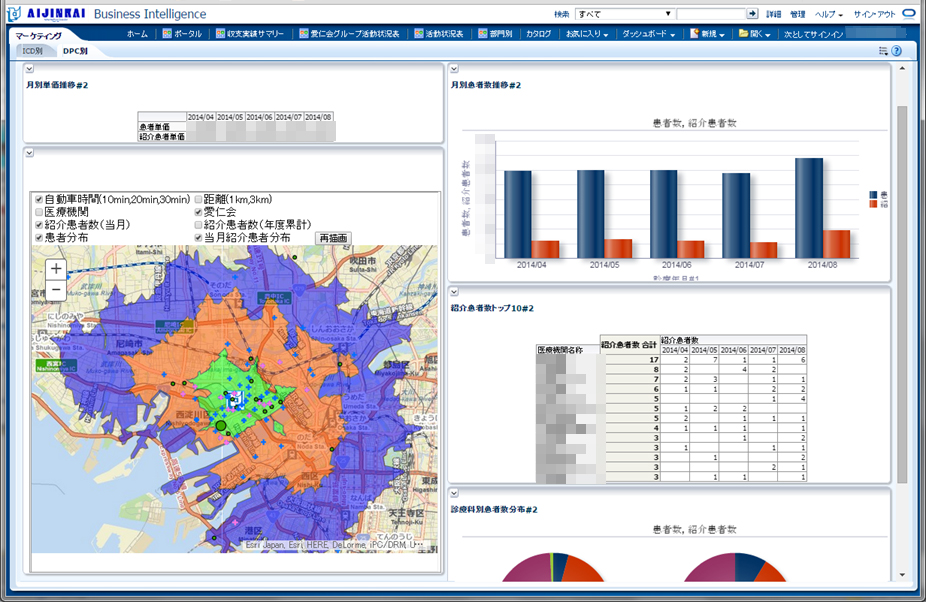
Task: Open the search scope すべて dropdown
Action: [623, 14]
